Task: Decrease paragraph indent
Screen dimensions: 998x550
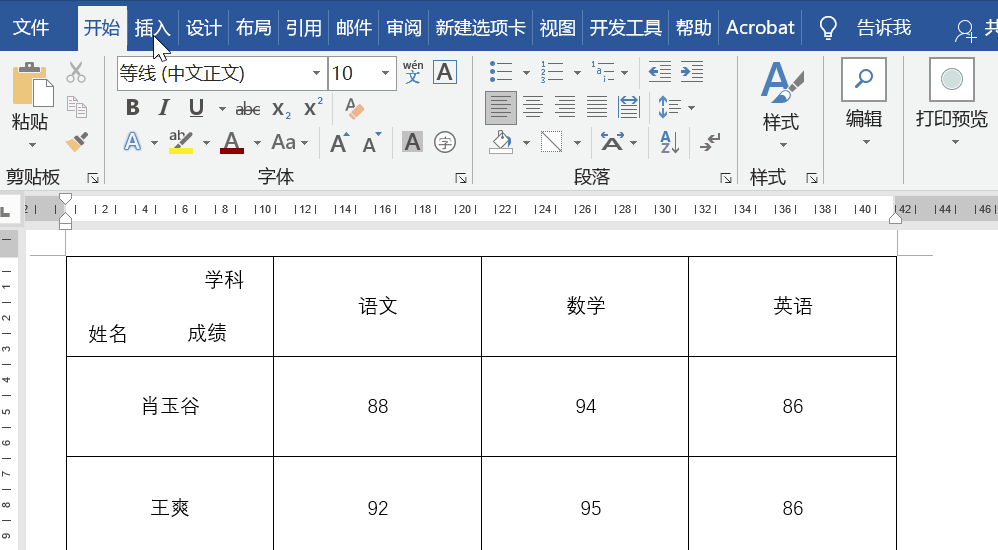Action: click(659, 72)
